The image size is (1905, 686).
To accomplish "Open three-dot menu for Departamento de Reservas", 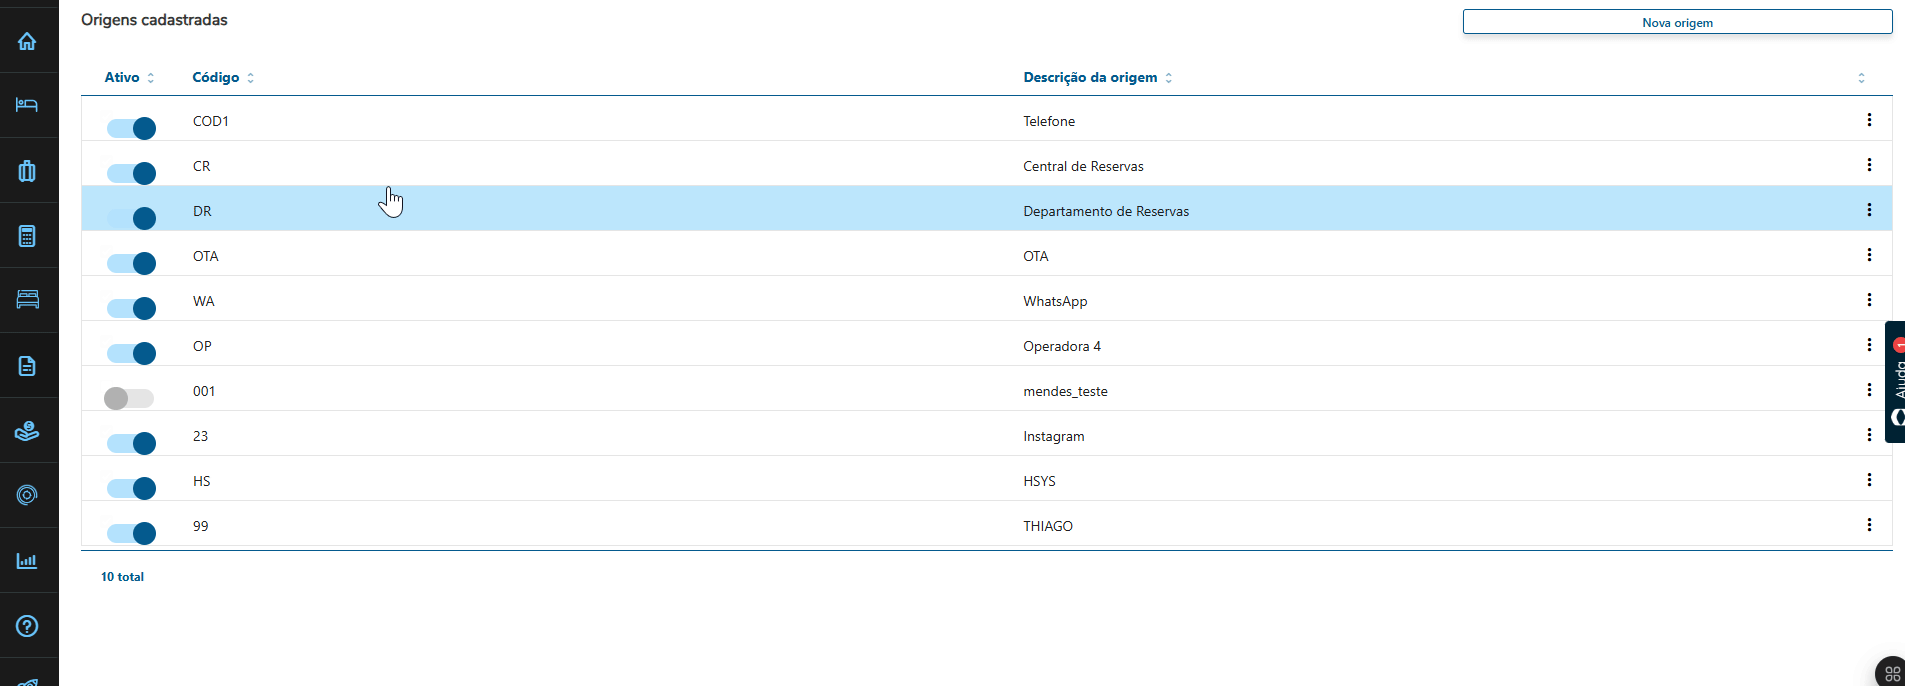I will tap(1869, 210).
